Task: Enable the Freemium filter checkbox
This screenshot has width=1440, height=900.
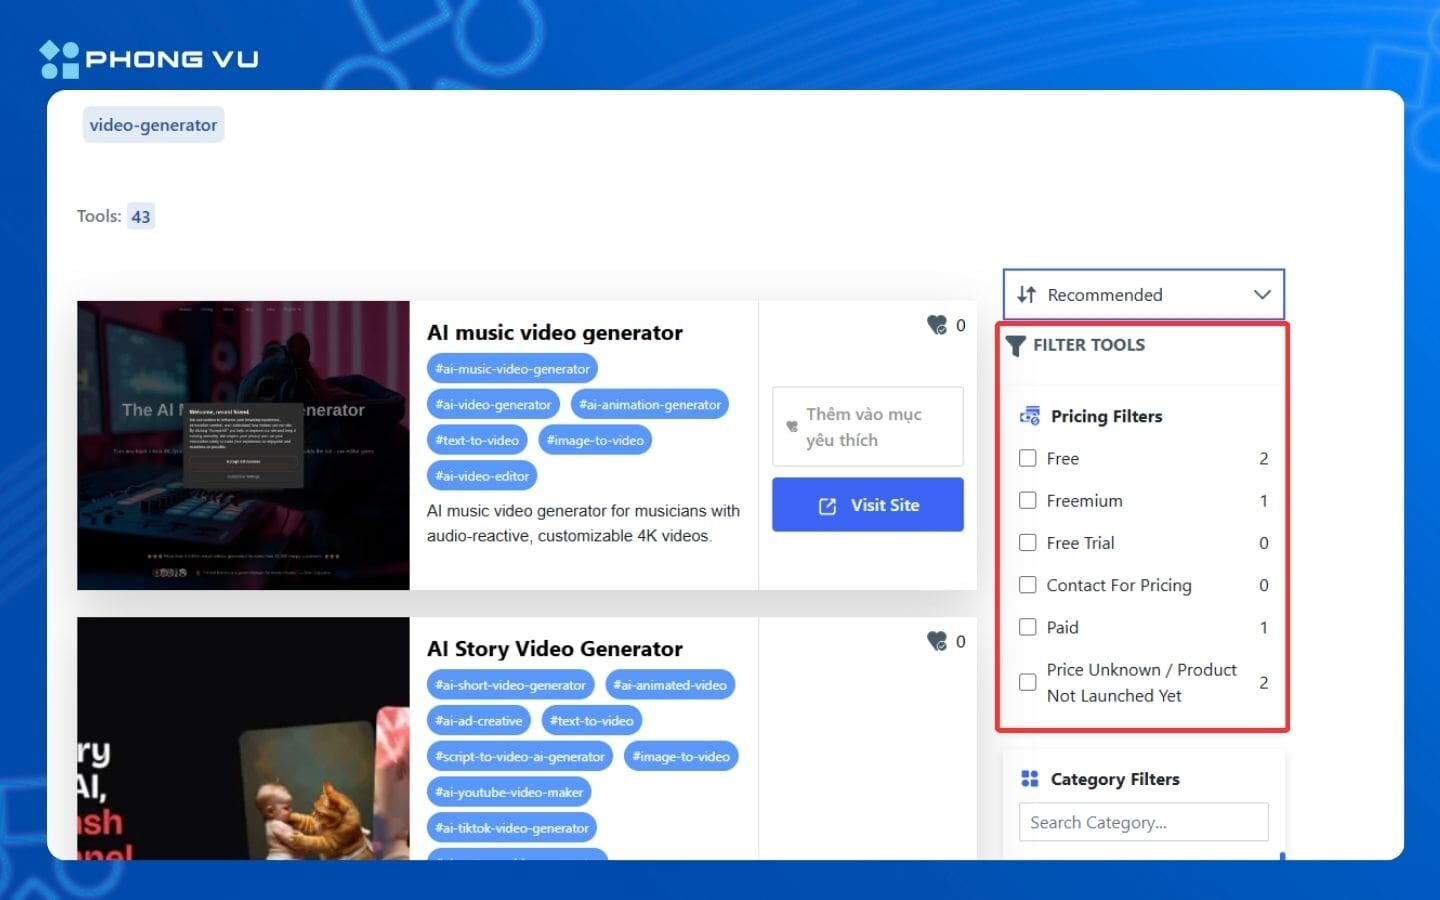Action: pos(1027,500)
